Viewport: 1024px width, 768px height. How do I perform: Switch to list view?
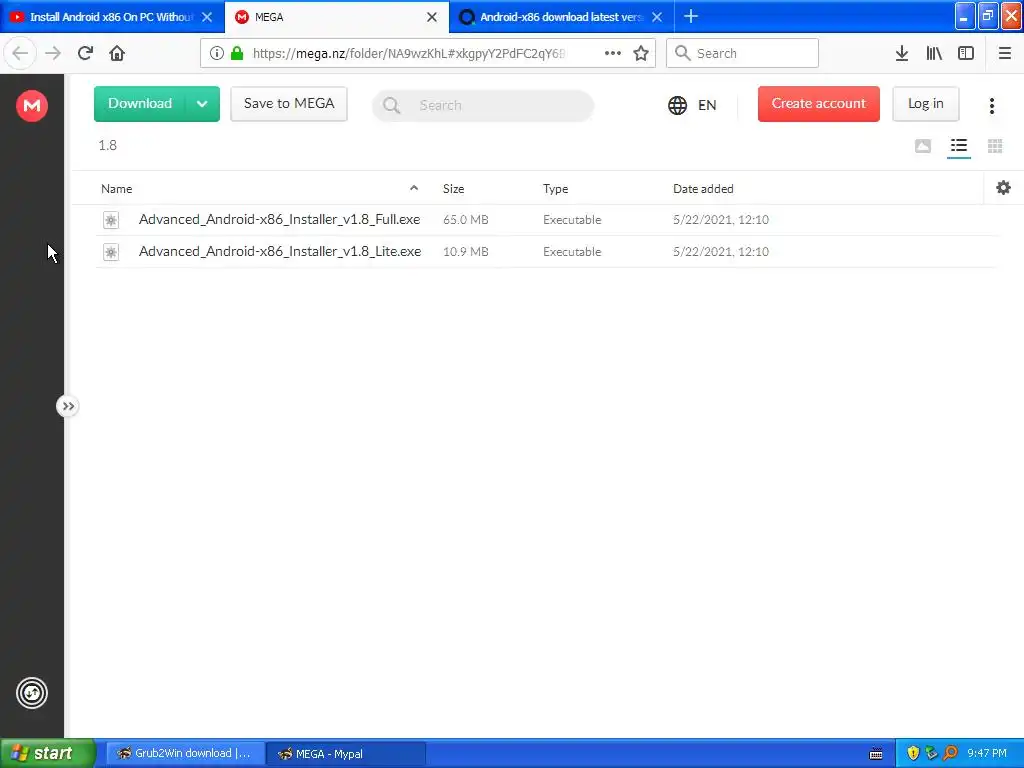click(959, 146)
